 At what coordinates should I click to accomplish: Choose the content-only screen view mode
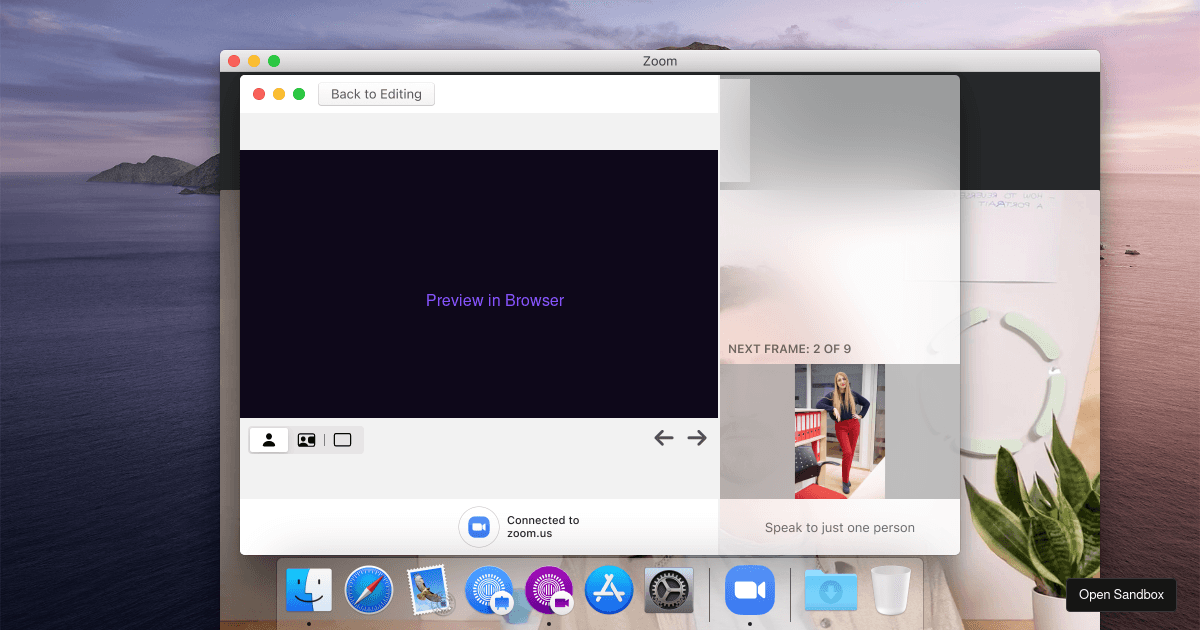point(343,440)
